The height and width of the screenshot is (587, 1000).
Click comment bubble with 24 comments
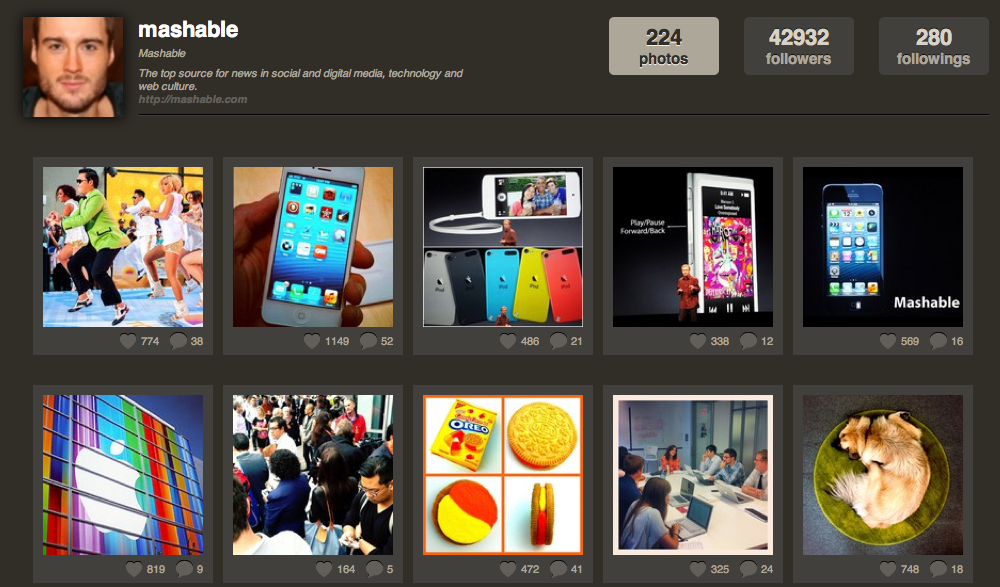748,568
